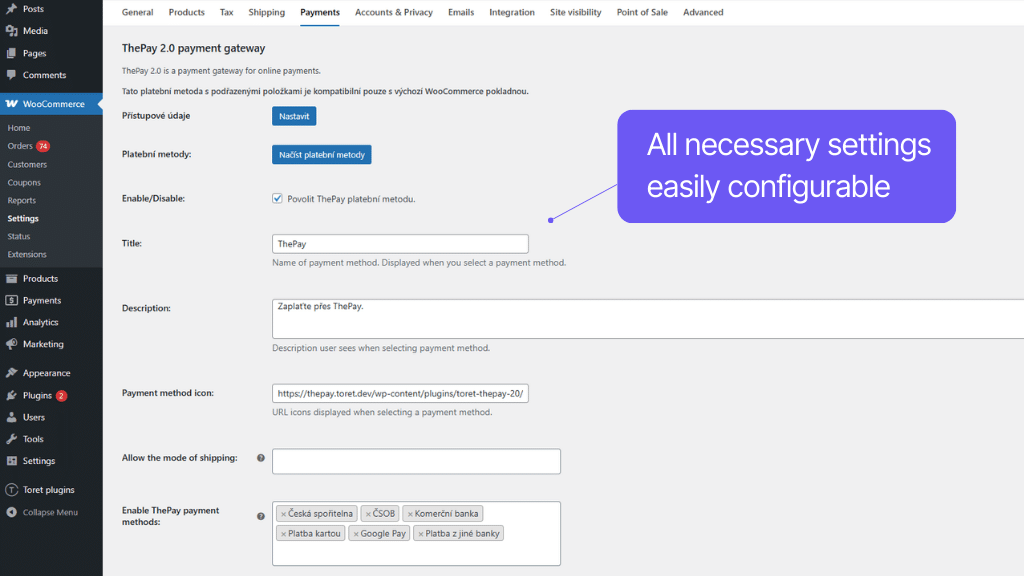Screen dimensions: 1024x576
Task: Open the Coupons submenu link
Action: point(24,183)
